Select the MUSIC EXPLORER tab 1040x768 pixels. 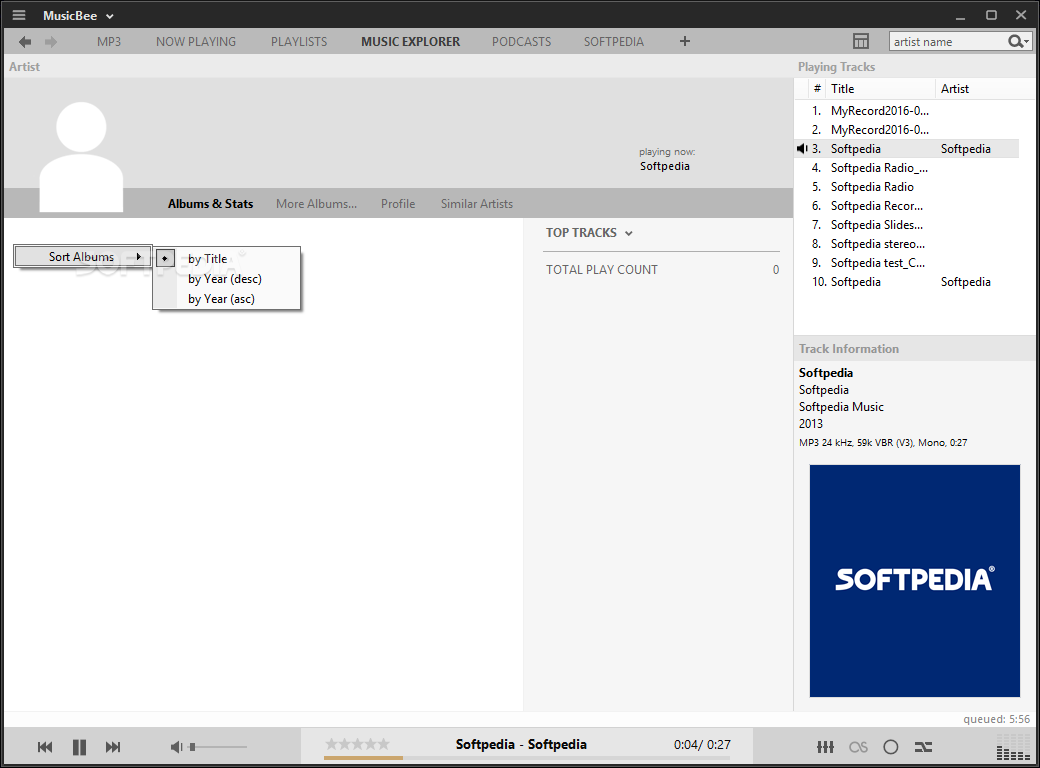[x=410, y=42]
